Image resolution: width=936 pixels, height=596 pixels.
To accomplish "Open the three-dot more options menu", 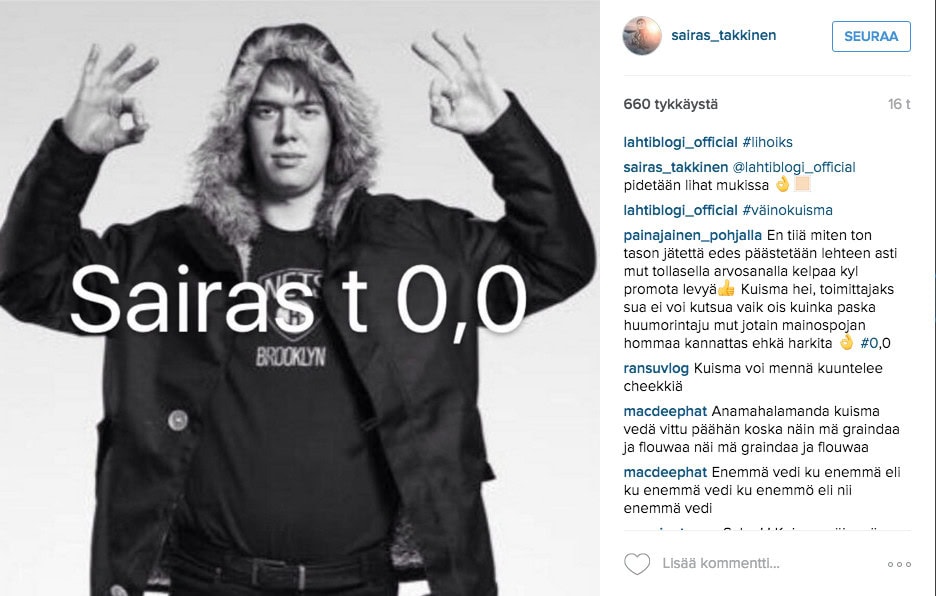I will [x=899, y=564].
